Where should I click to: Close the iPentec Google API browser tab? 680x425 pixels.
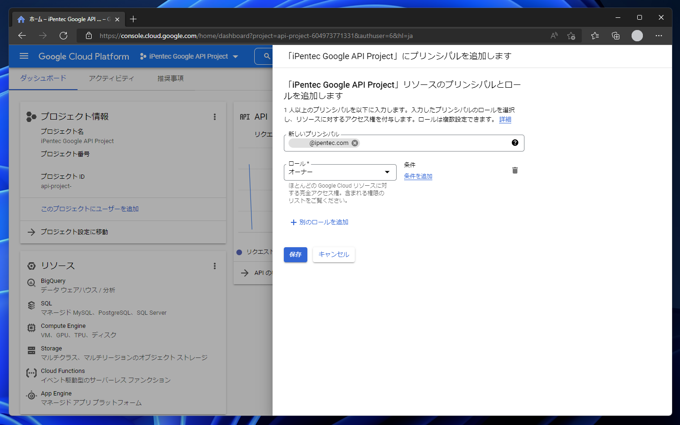(117, 20)
